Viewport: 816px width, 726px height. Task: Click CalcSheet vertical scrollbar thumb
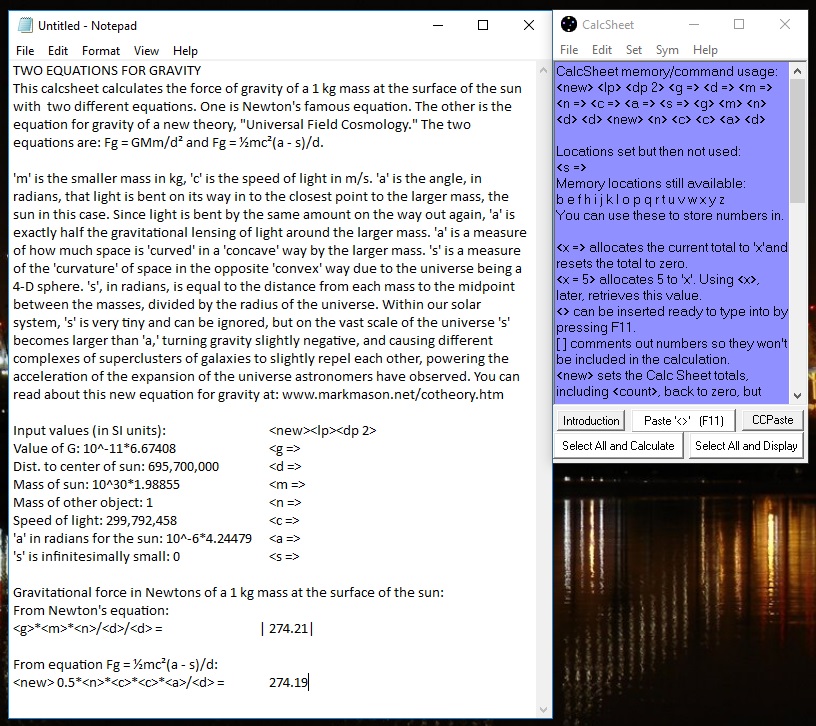click(x=797, y=141)
